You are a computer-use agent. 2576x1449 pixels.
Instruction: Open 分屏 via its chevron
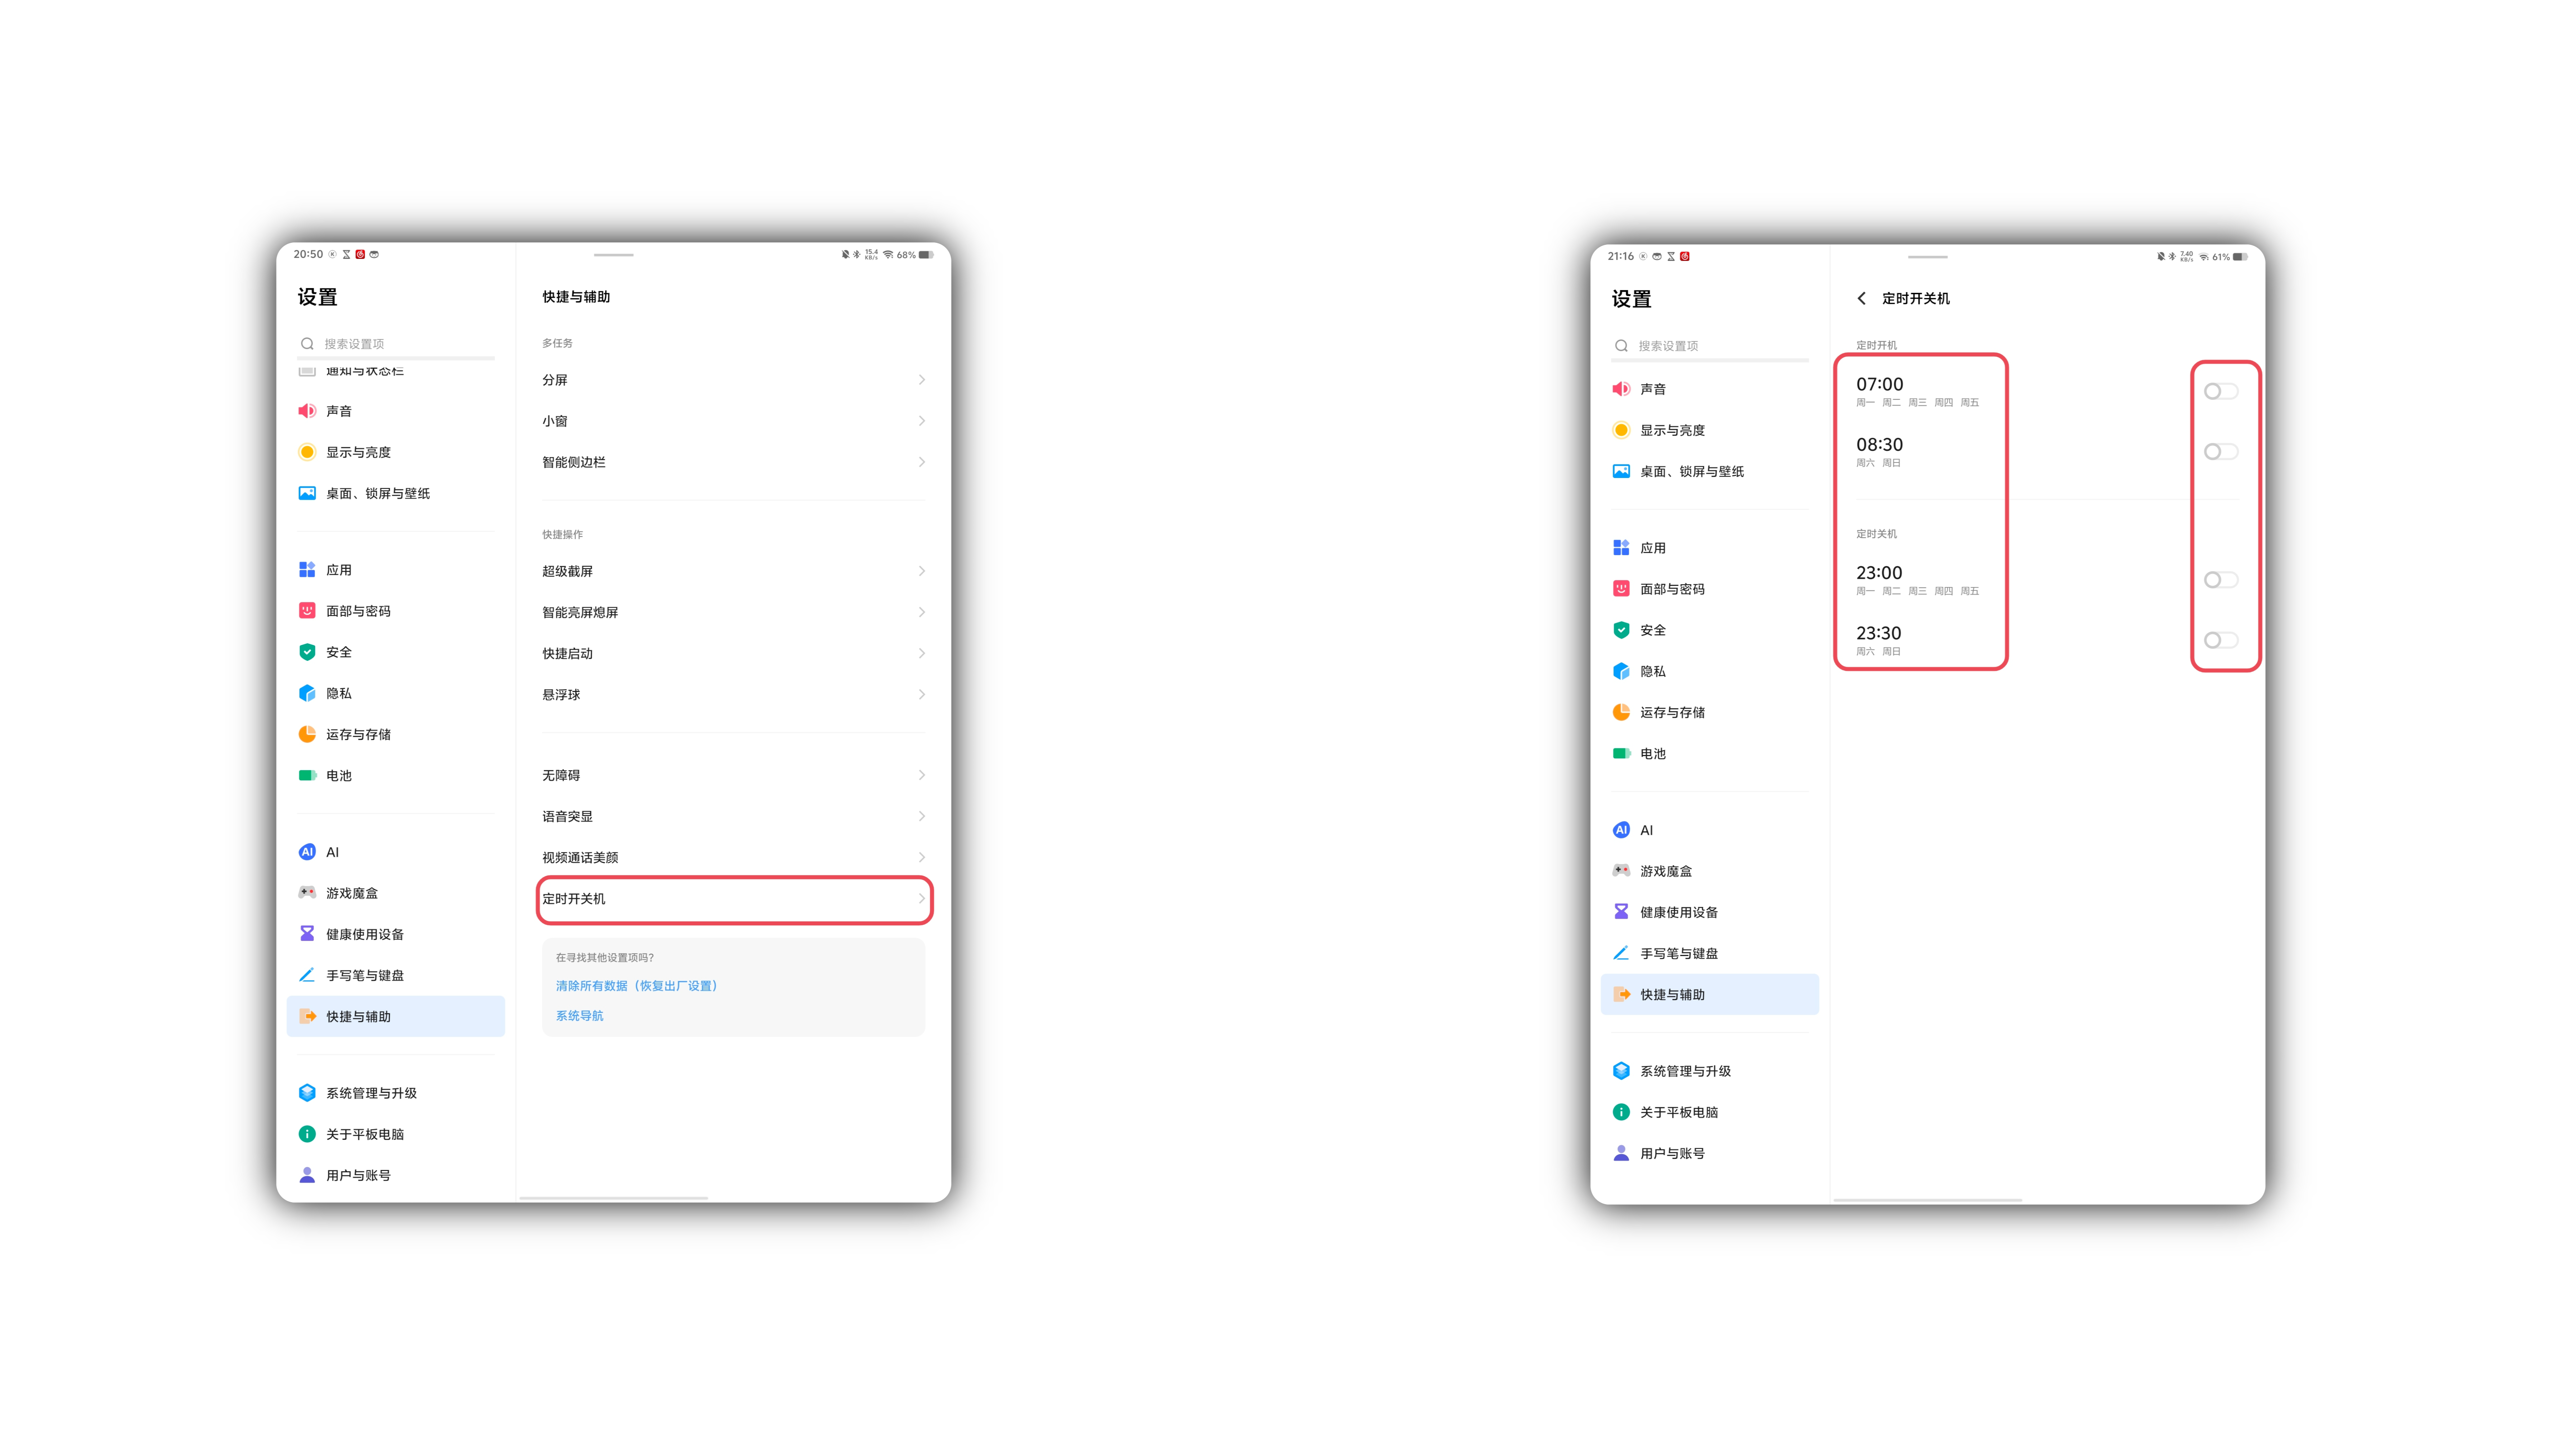tap(921, 380)
